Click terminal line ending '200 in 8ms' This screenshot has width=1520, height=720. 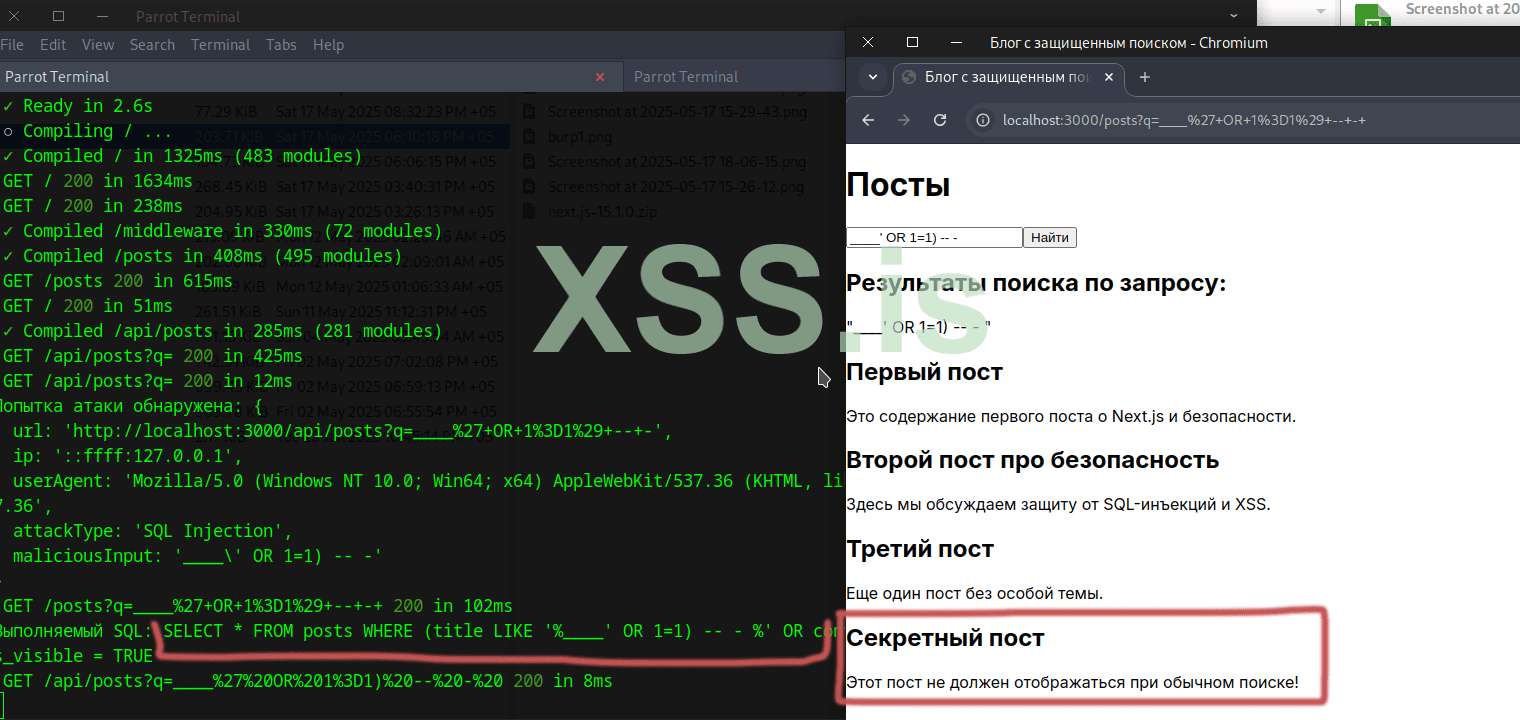tap(307, 681)
